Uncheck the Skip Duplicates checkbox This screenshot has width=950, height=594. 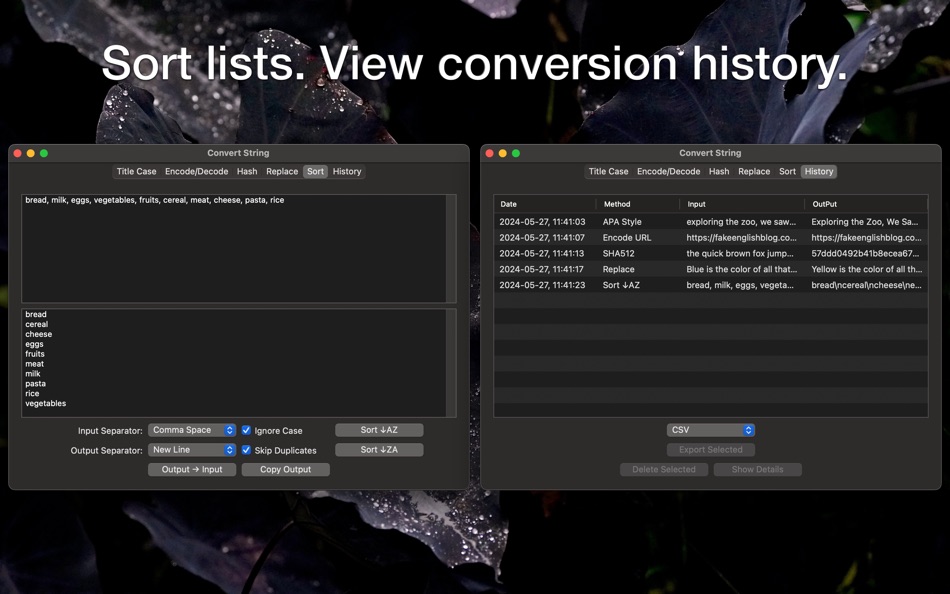coord(247,450)
